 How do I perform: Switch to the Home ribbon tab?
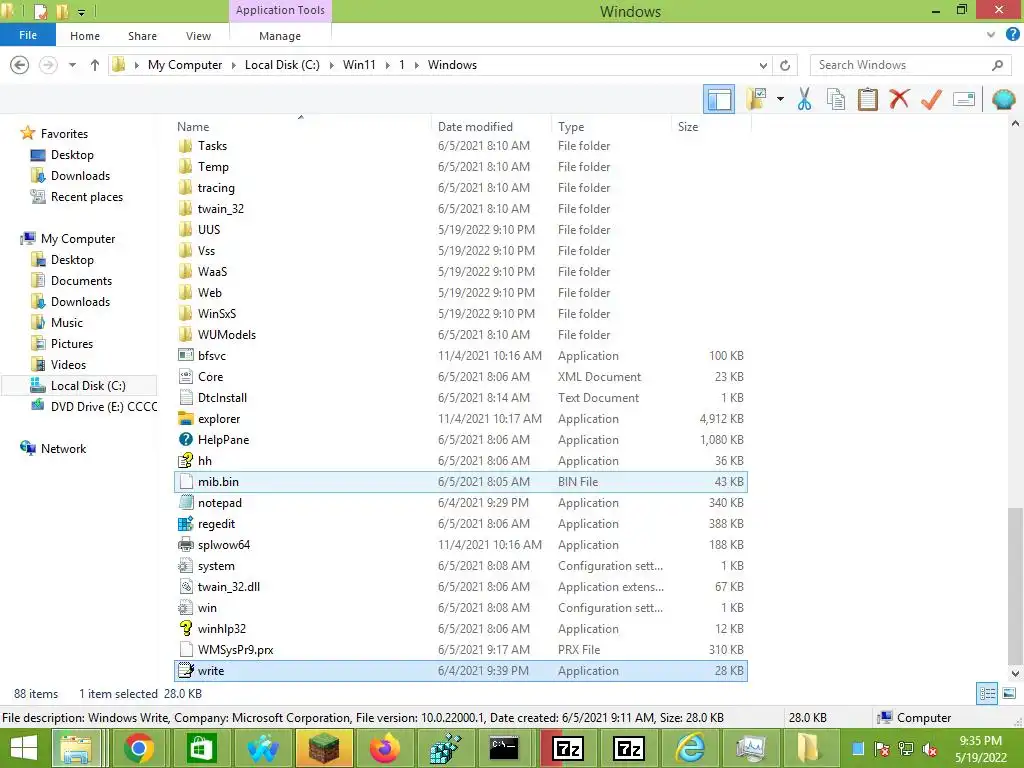tap(85, 36)
